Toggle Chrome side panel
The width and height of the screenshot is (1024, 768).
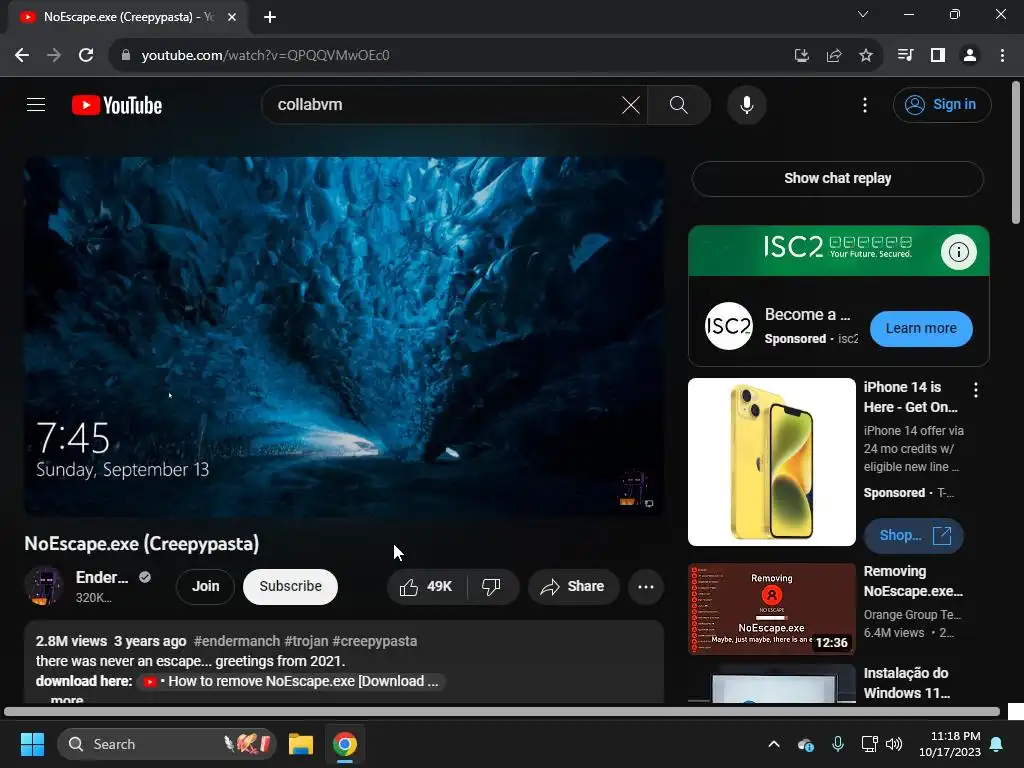point(938,55)
